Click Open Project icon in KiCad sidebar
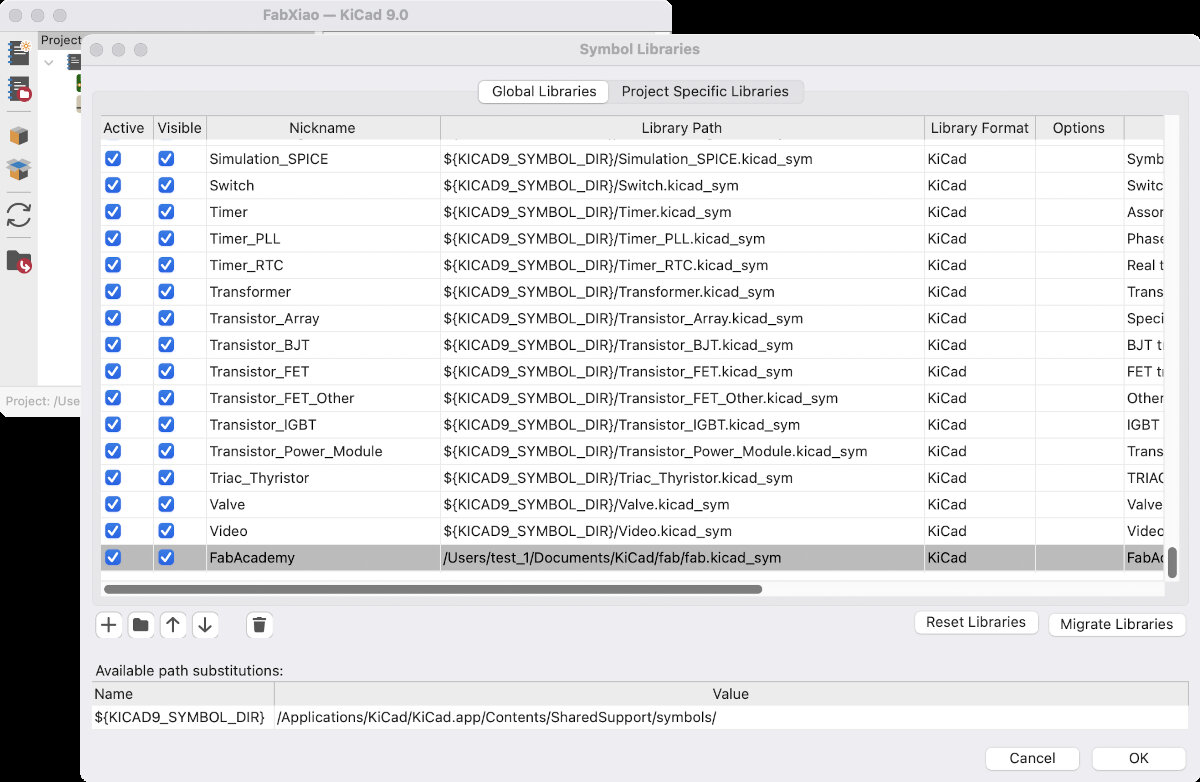Screen dimensions: 1200x782 [19, 90]
